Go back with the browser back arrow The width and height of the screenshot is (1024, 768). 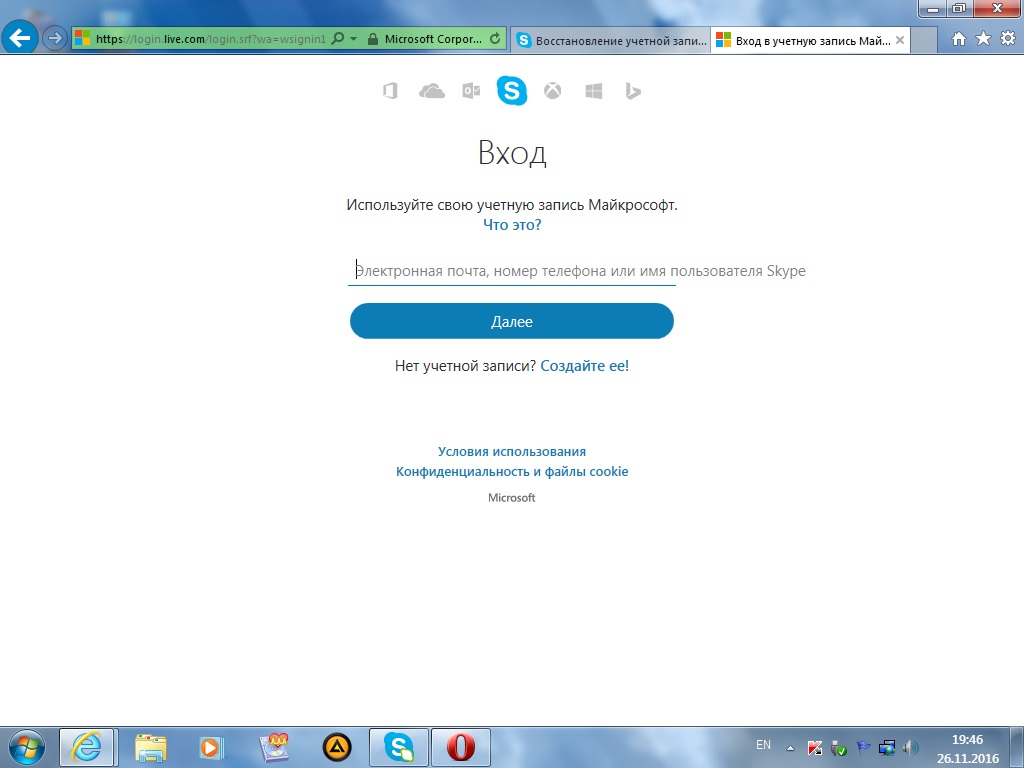point(21,39)
